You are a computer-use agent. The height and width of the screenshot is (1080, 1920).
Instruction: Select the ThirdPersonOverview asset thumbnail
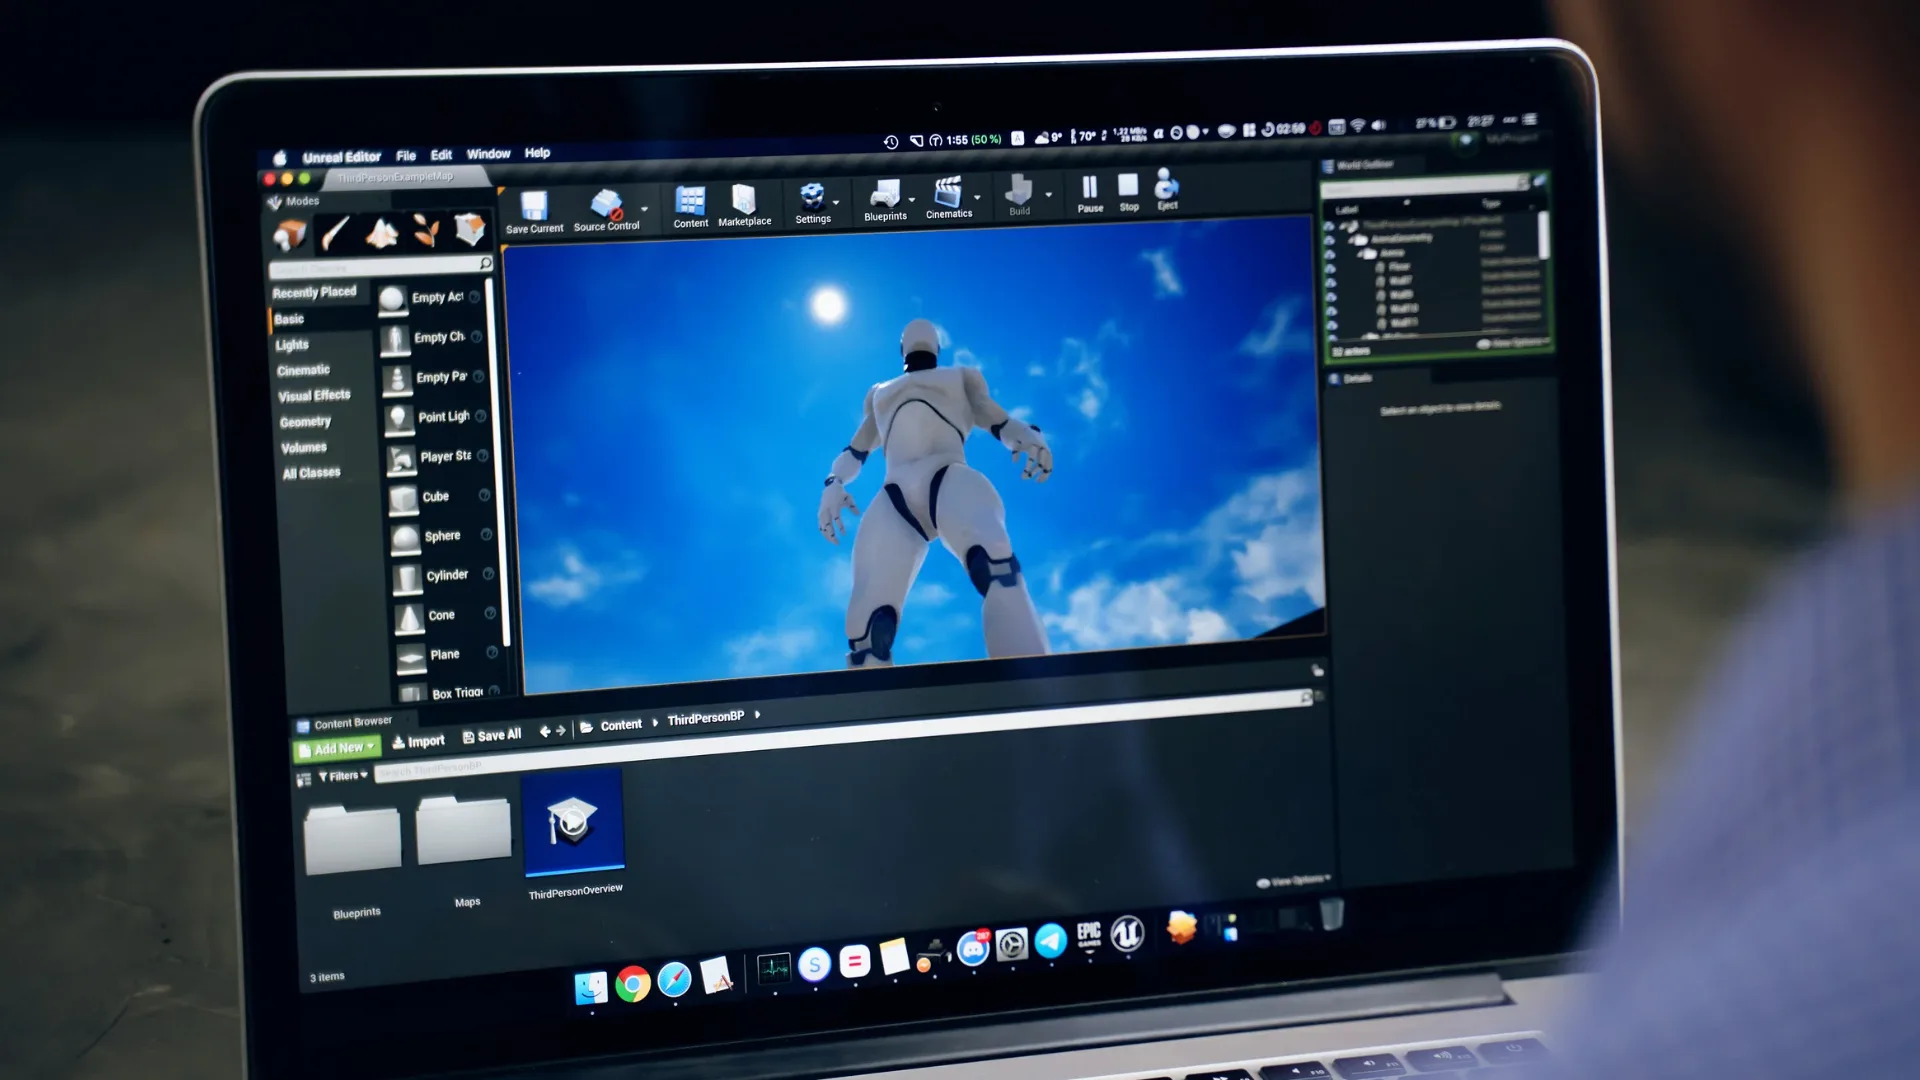[573, 822]
